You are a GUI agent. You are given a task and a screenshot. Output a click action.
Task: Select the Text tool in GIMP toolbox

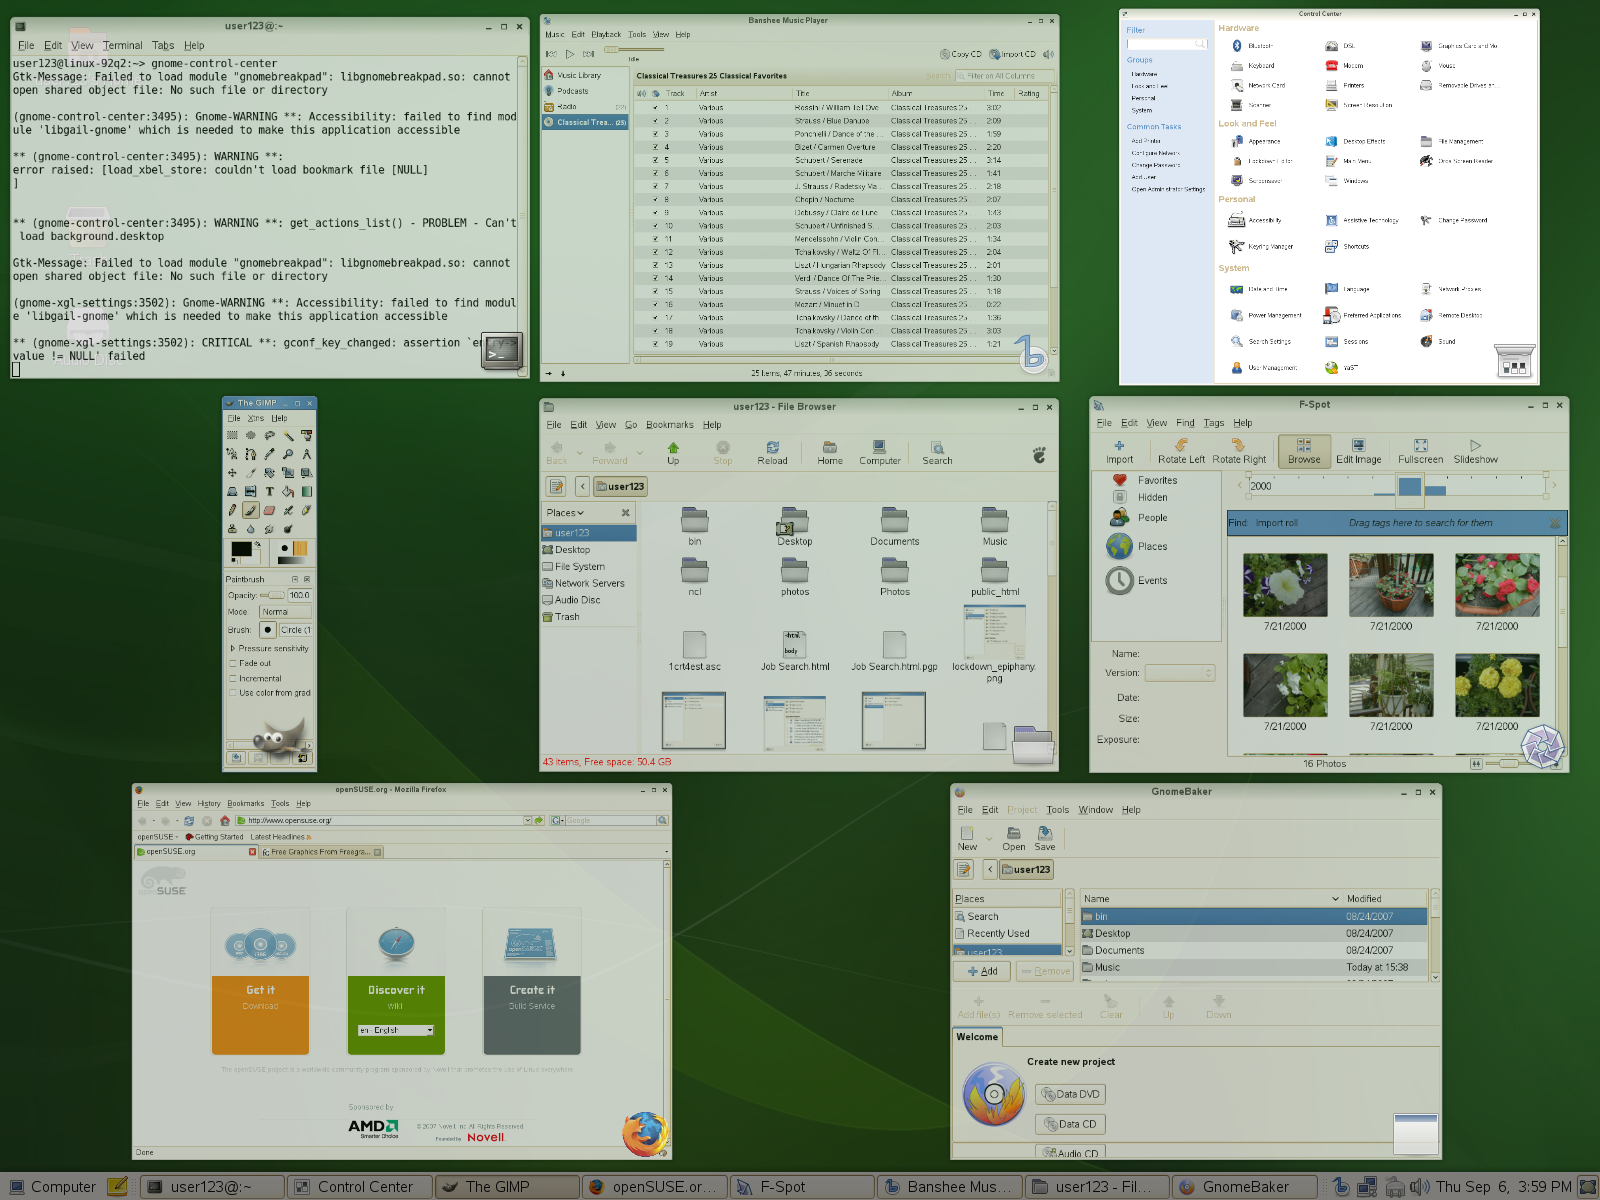269,491
